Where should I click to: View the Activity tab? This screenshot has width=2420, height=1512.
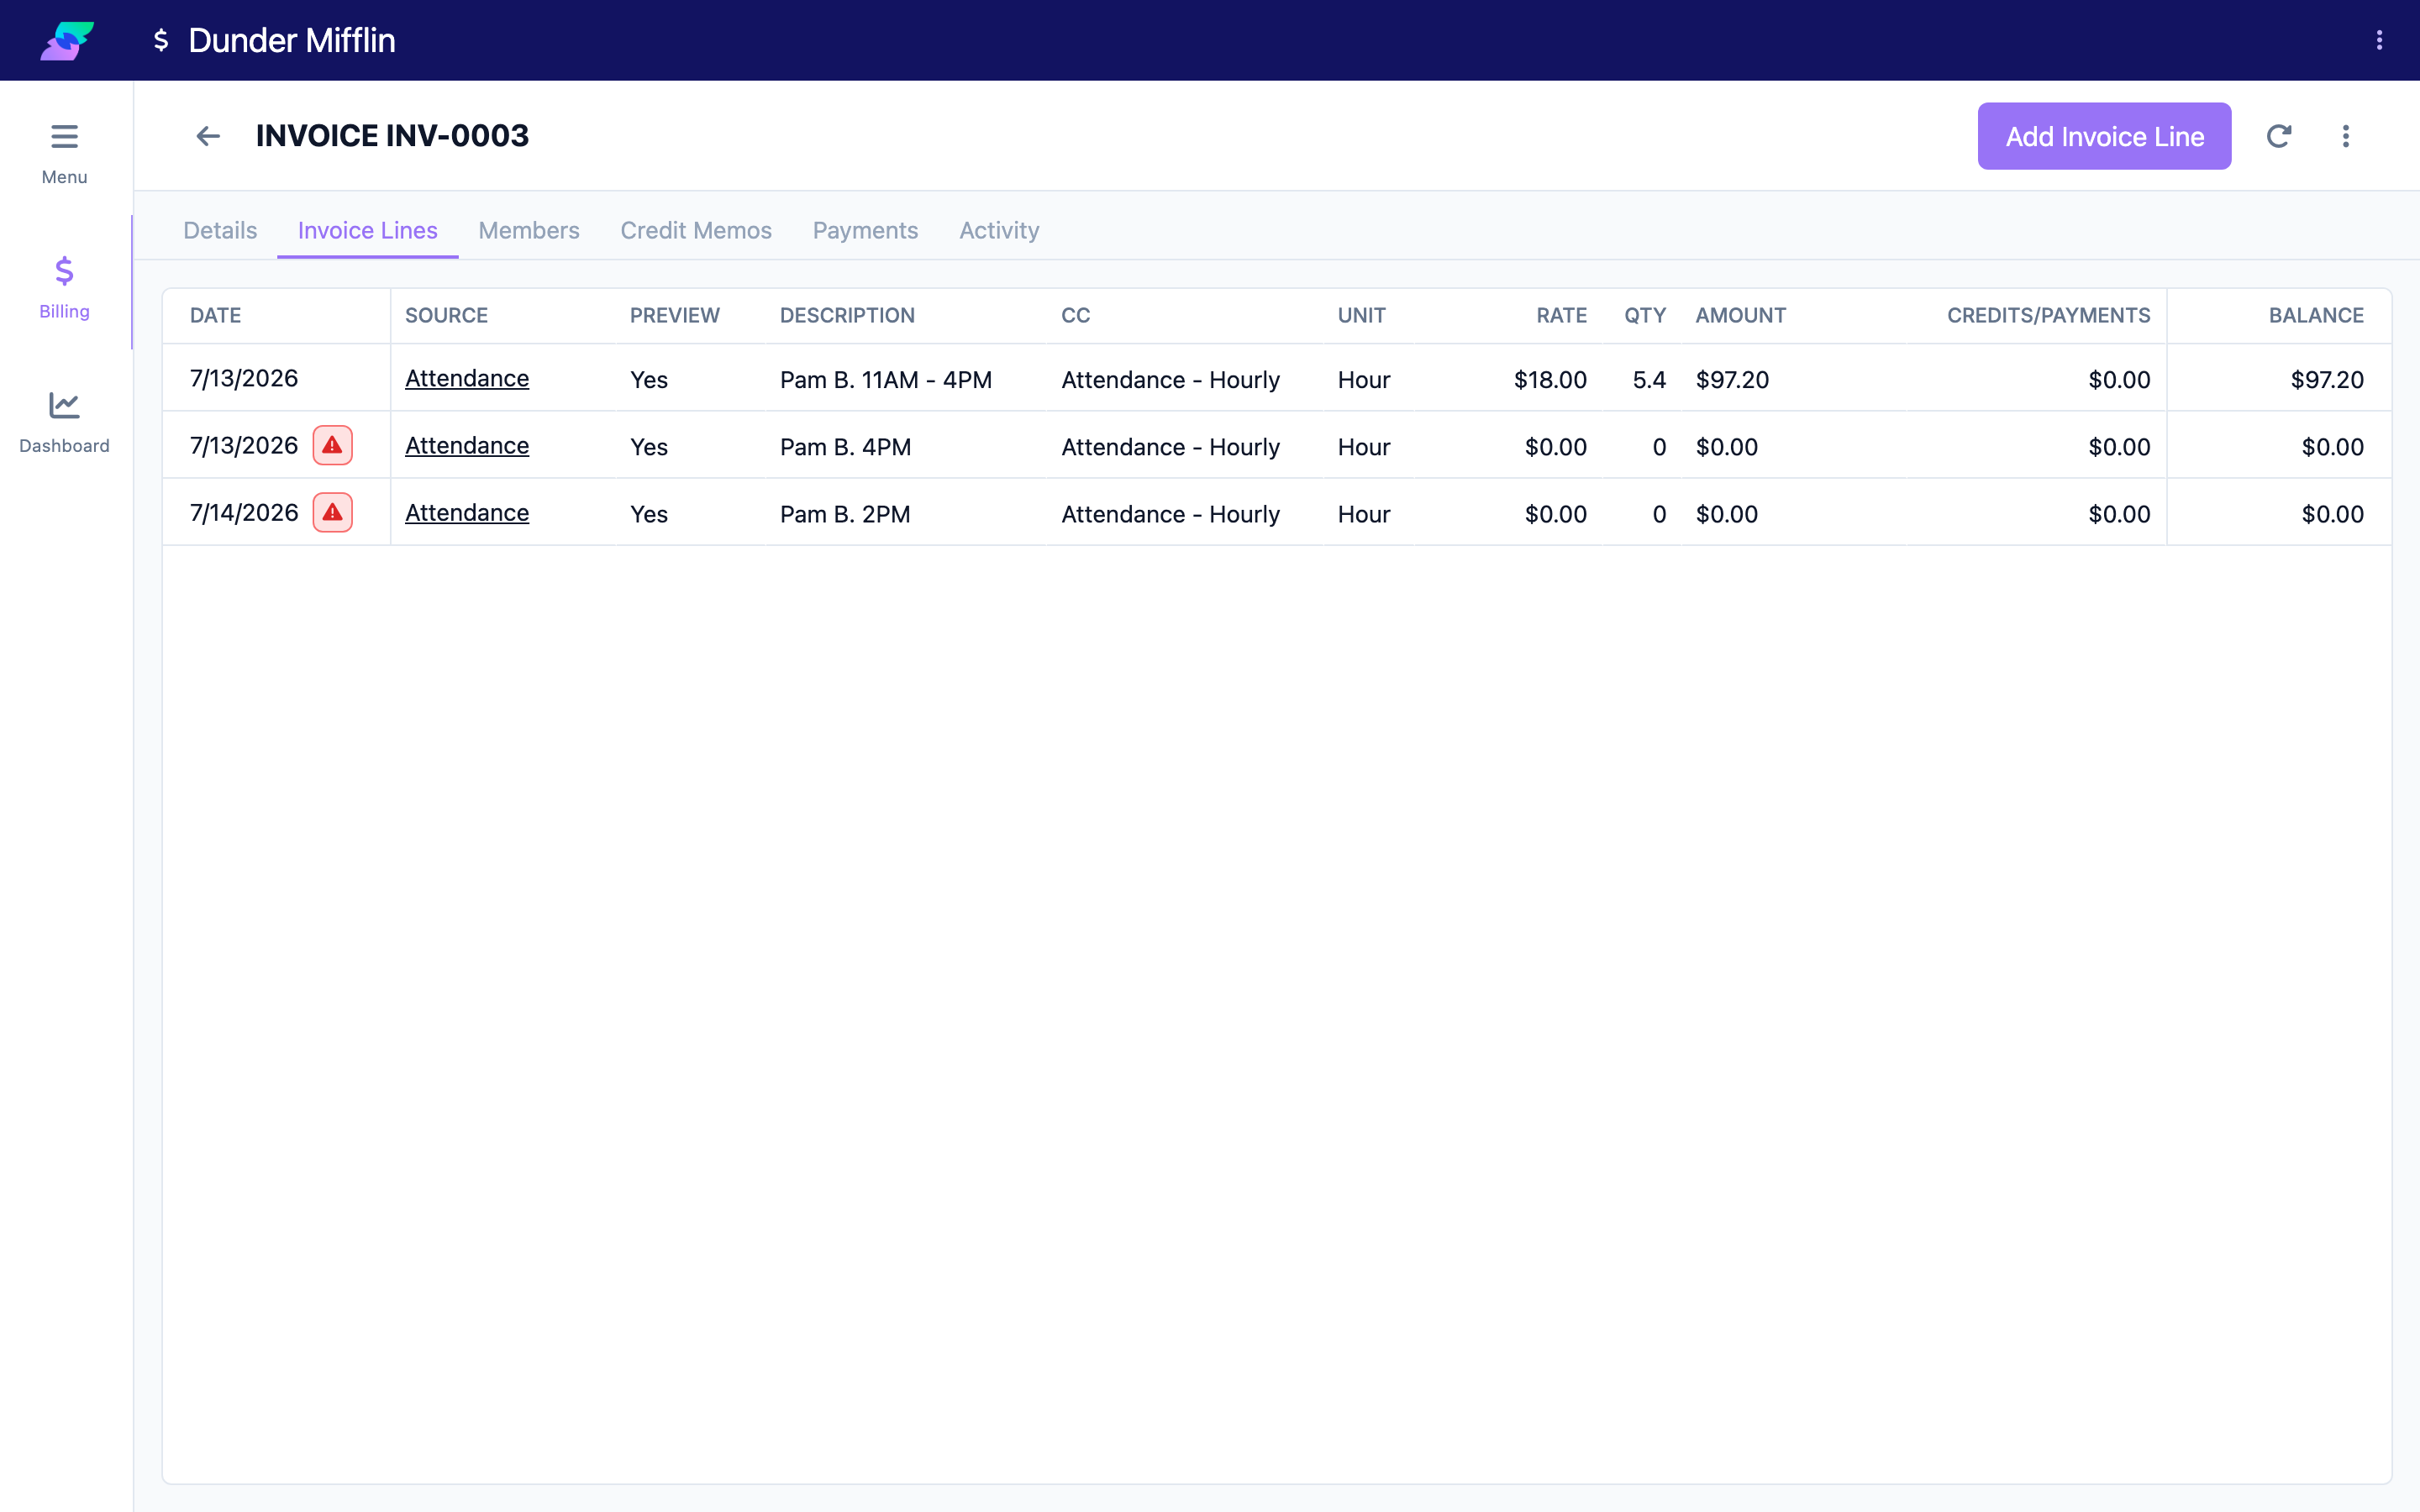pos(999,230)
